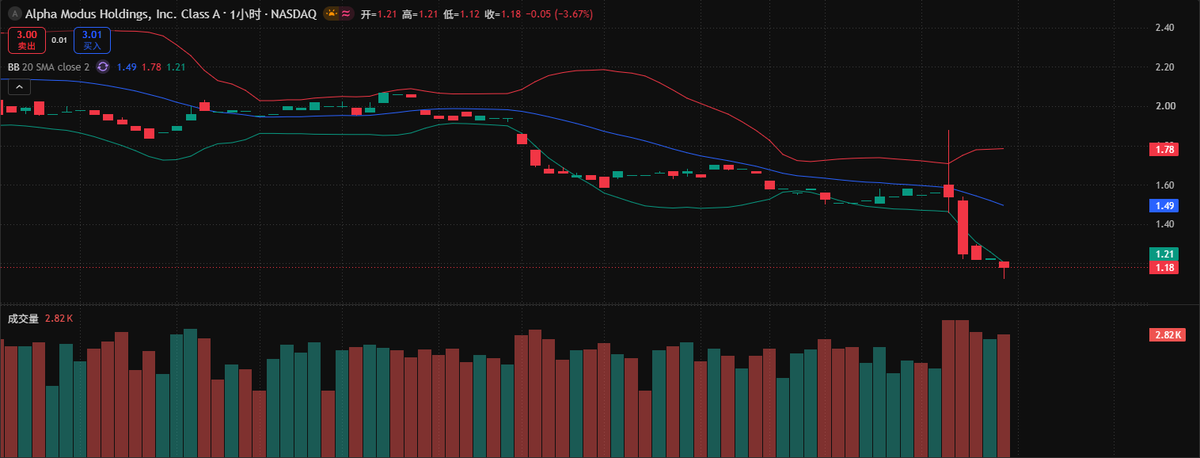Select the 成交量 volume indicator legend
1200x458 pixels.
pos(23,318)
